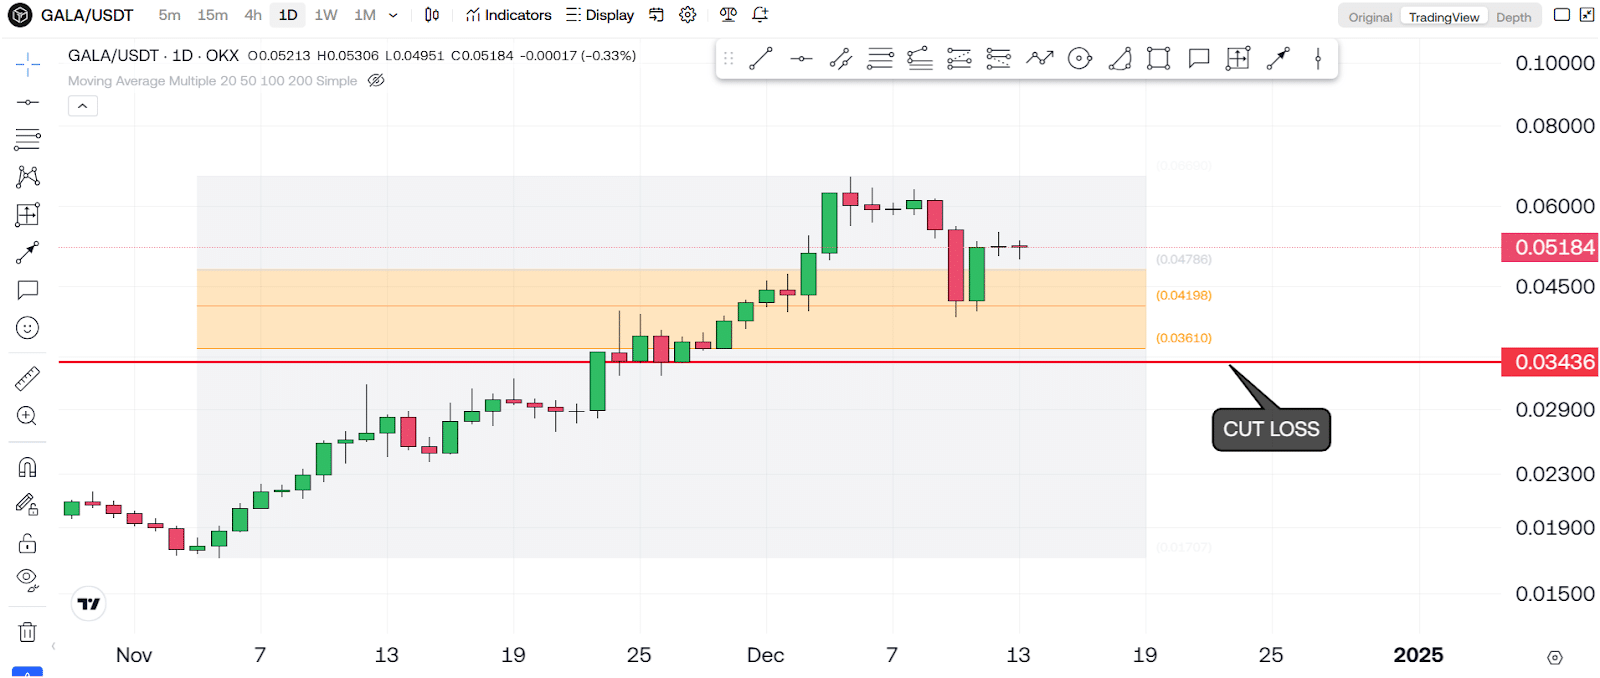This screenshot has width=1600, height=678.
Task: Select the callout tool in floating toolbar
Action: pos(1199,59)
